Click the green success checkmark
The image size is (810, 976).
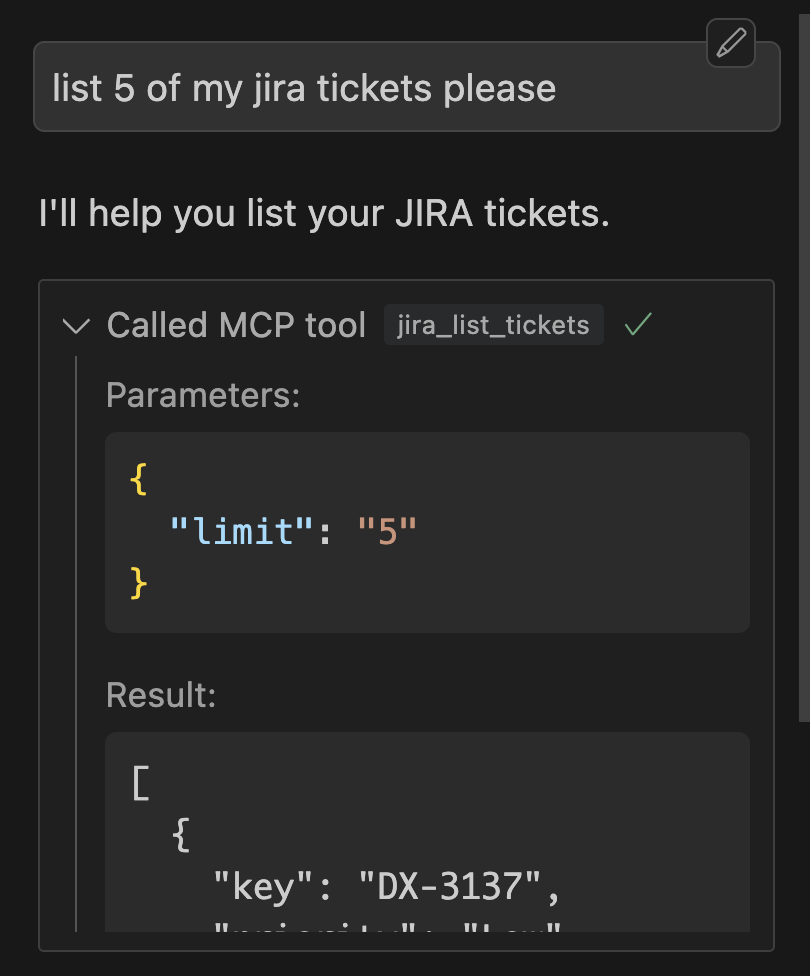[637, 324]
